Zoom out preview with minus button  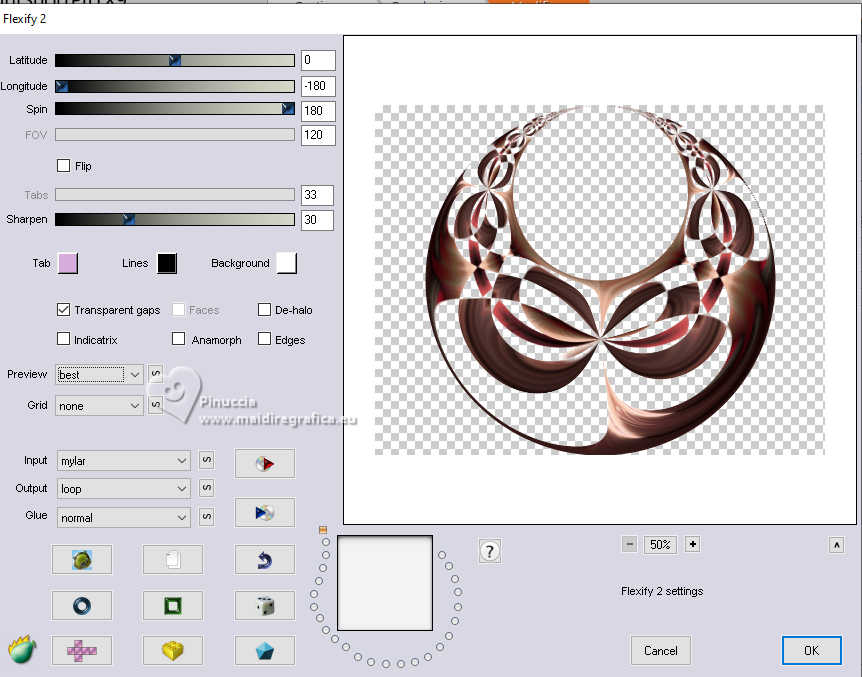[630, 544]
